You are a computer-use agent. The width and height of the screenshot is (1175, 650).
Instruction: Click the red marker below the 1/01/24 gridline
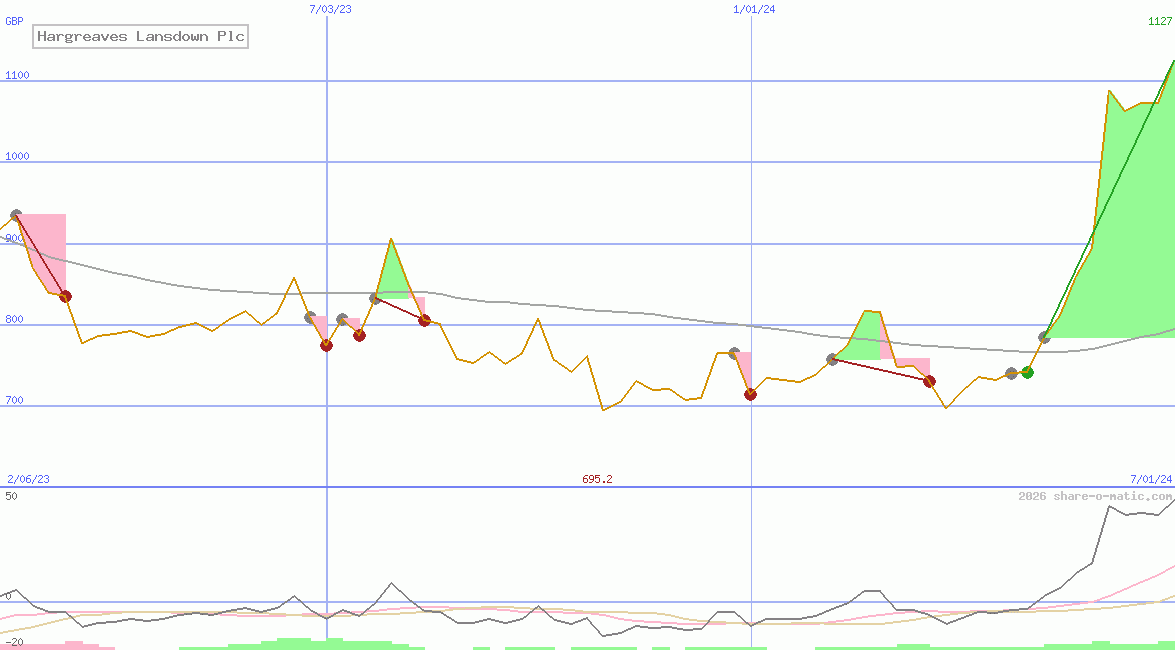750,393
